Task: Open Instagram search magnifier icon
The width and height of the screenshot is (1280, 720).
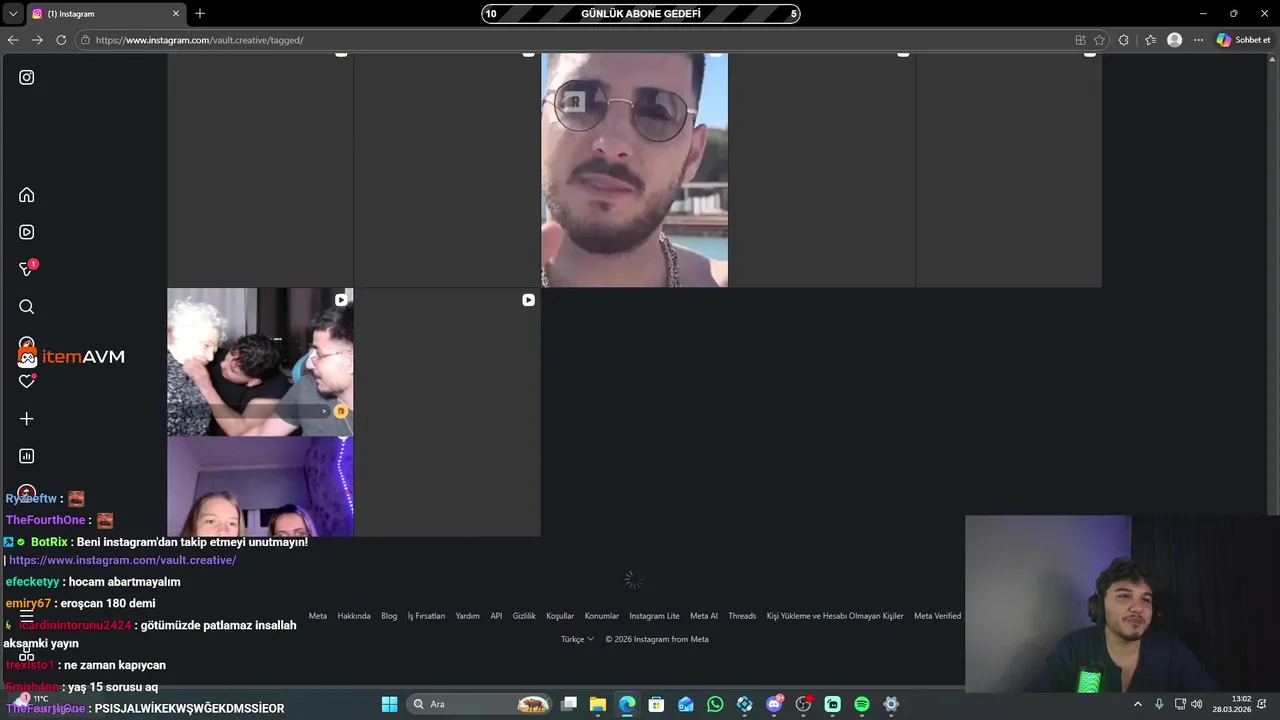Action: click(27, 307)
